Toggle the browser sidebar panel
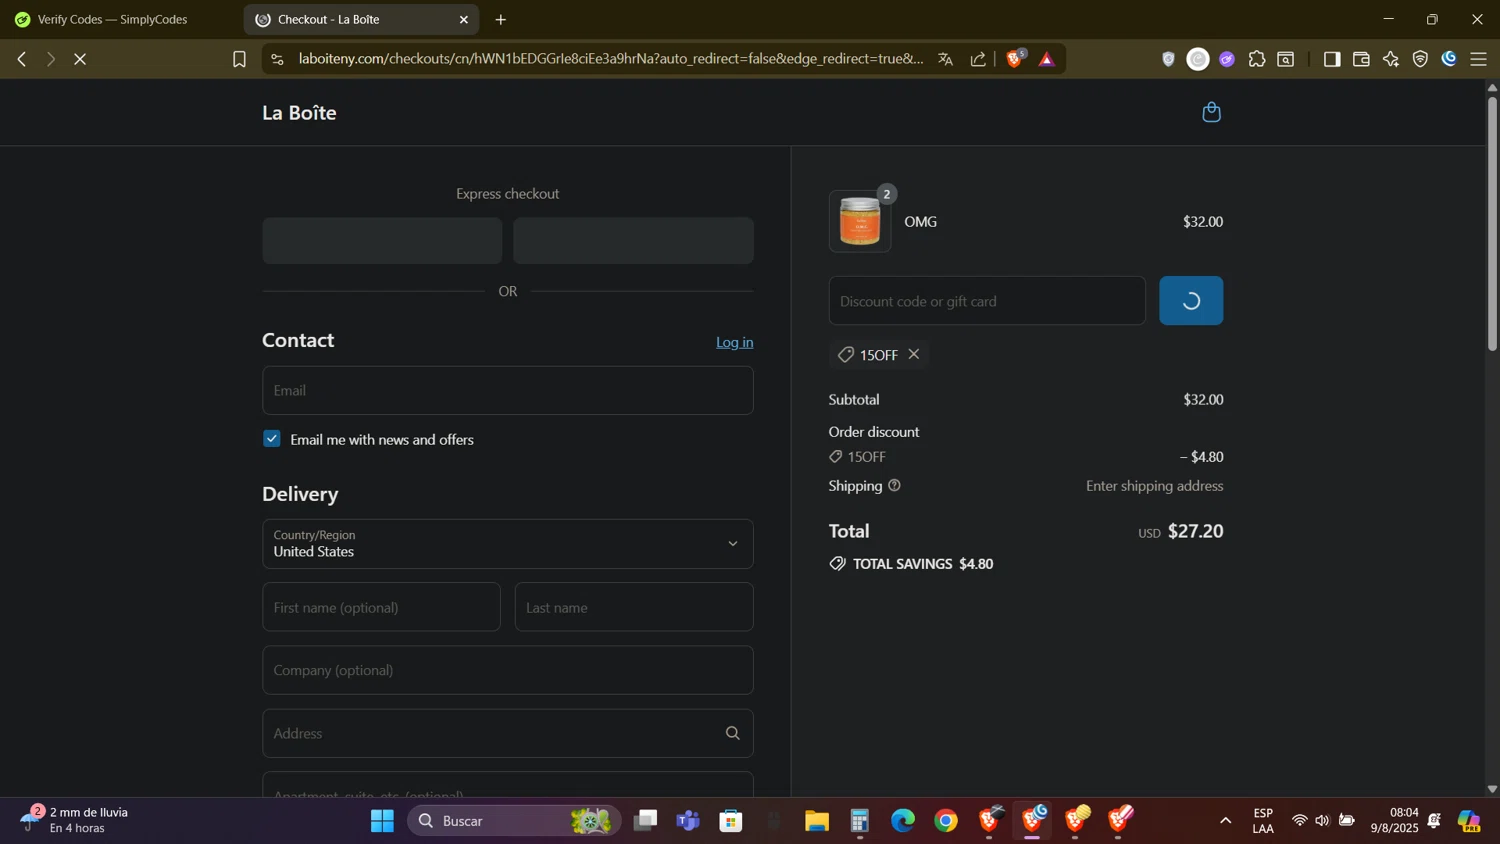The image size is (1500, 844). (x=1331, y=59)
